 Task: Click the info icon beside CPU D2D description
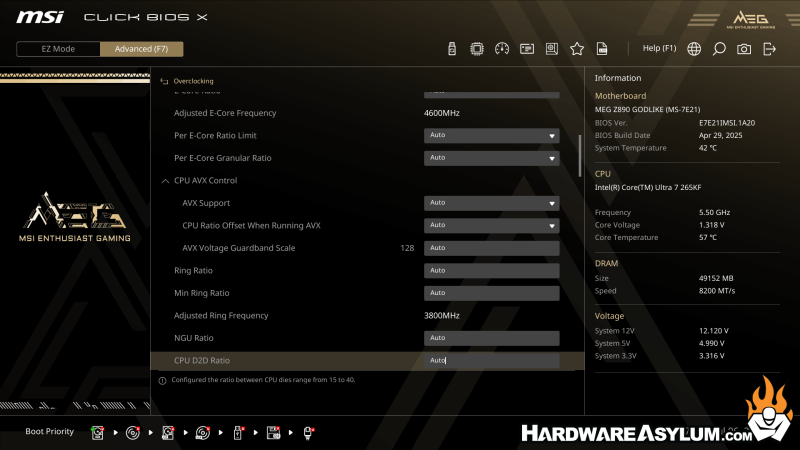coord(162,381)
